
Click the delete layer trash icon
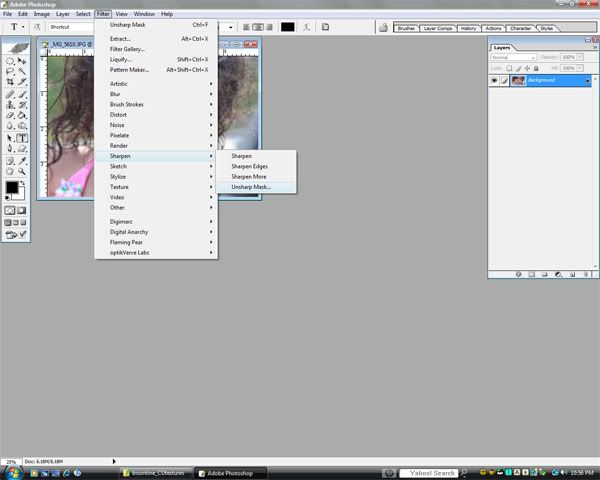[x=585, y=274]
